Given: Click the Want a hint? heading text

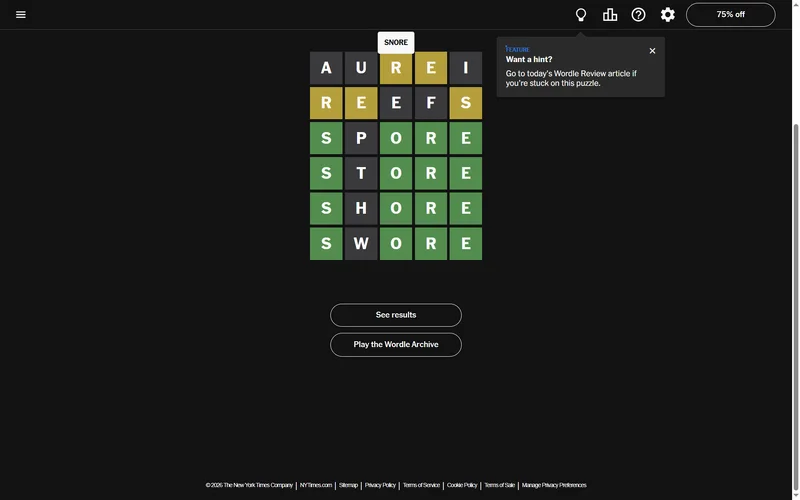Looking at the screenshot, I should click(x=529, y=60).
